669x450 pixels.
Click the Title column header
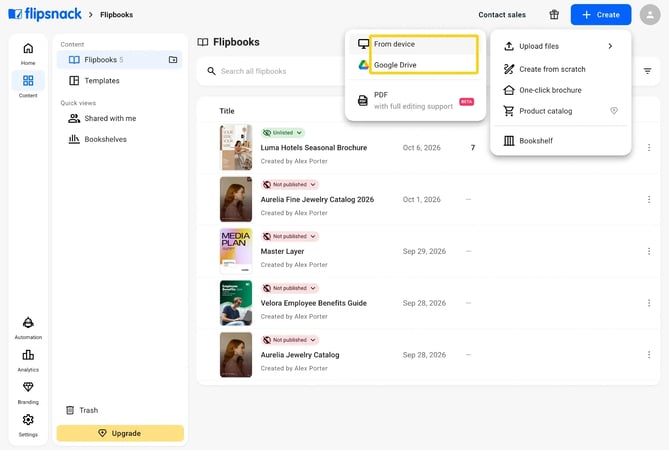227,111
